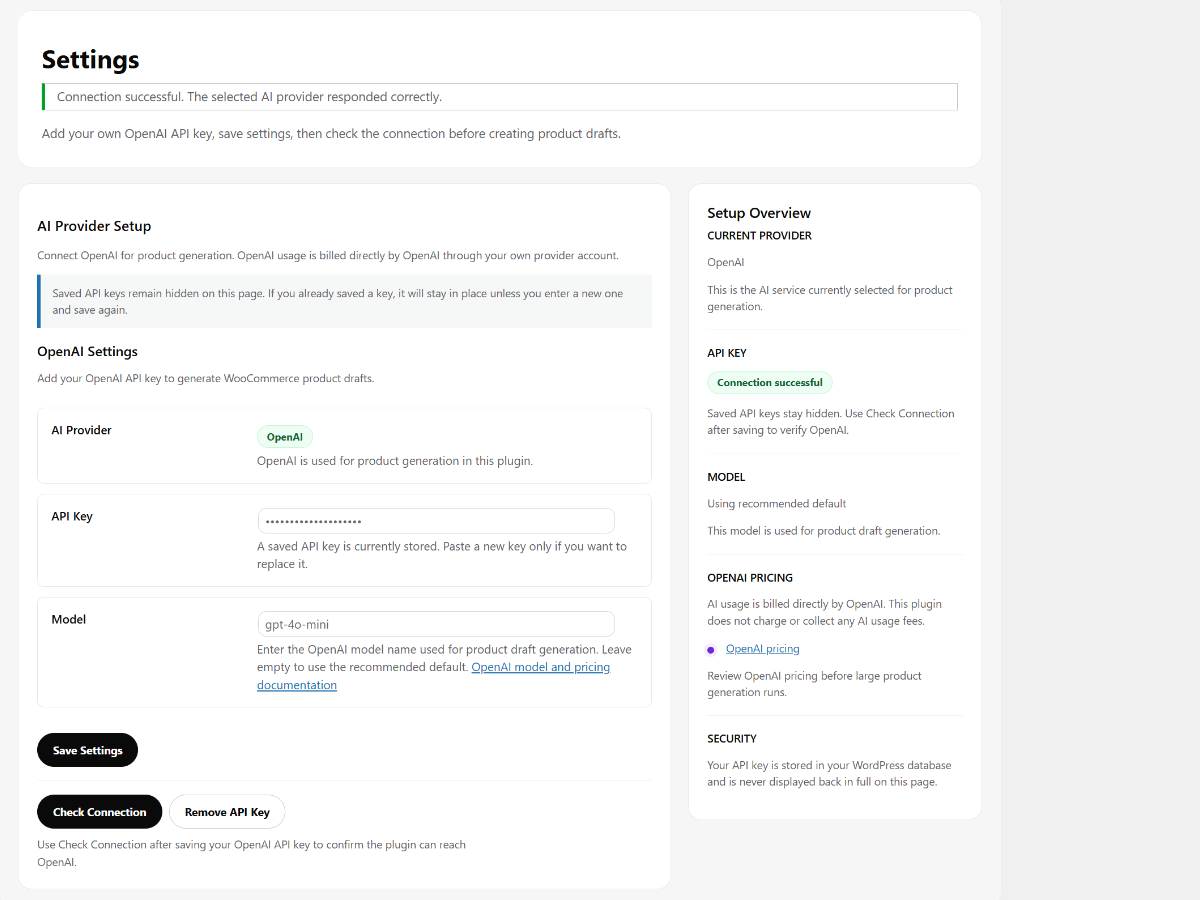Click the purple bullet beside OpenAI pricing
Viewport: 1200px width, 900px height.
point(711,650)
